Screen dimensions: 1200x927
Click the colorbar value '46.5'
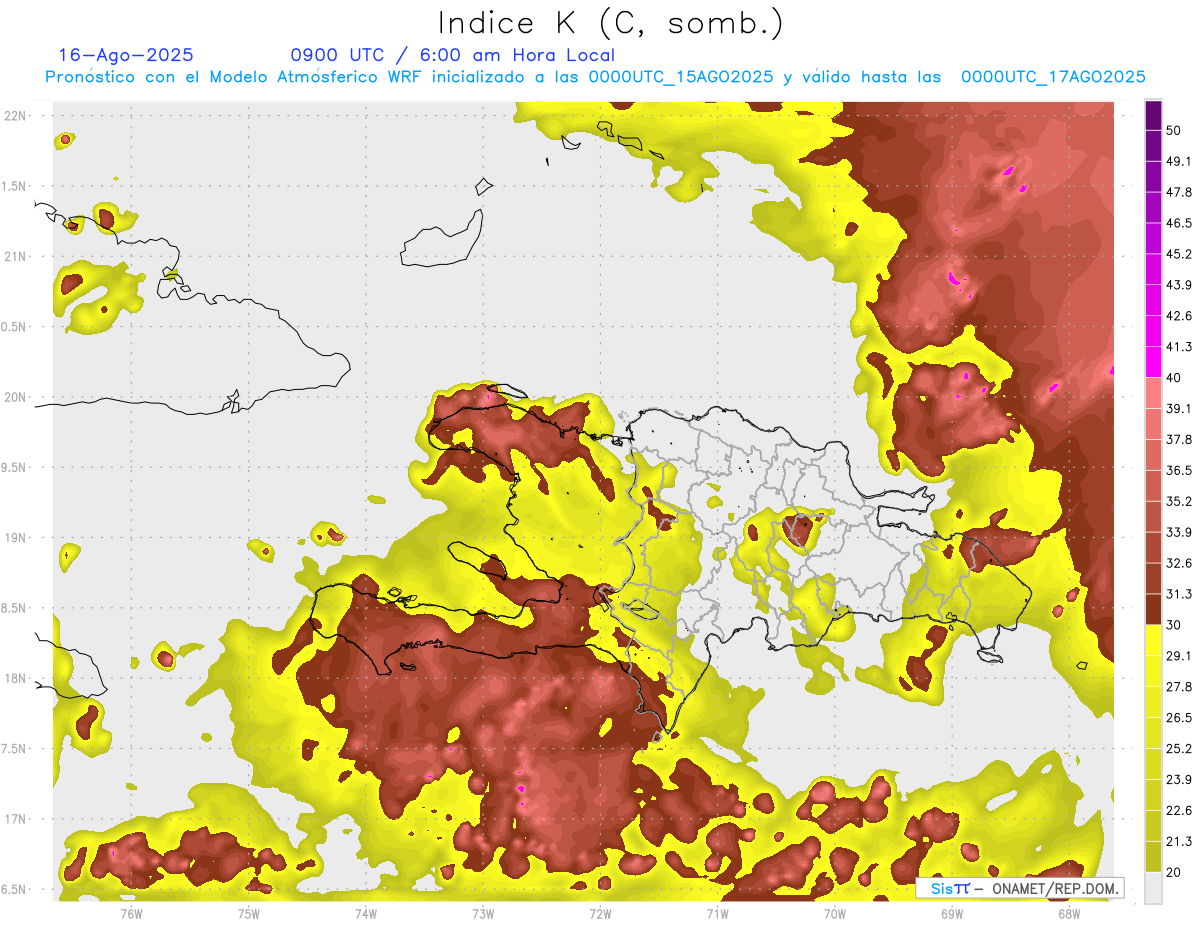(x=1178, y=223)
